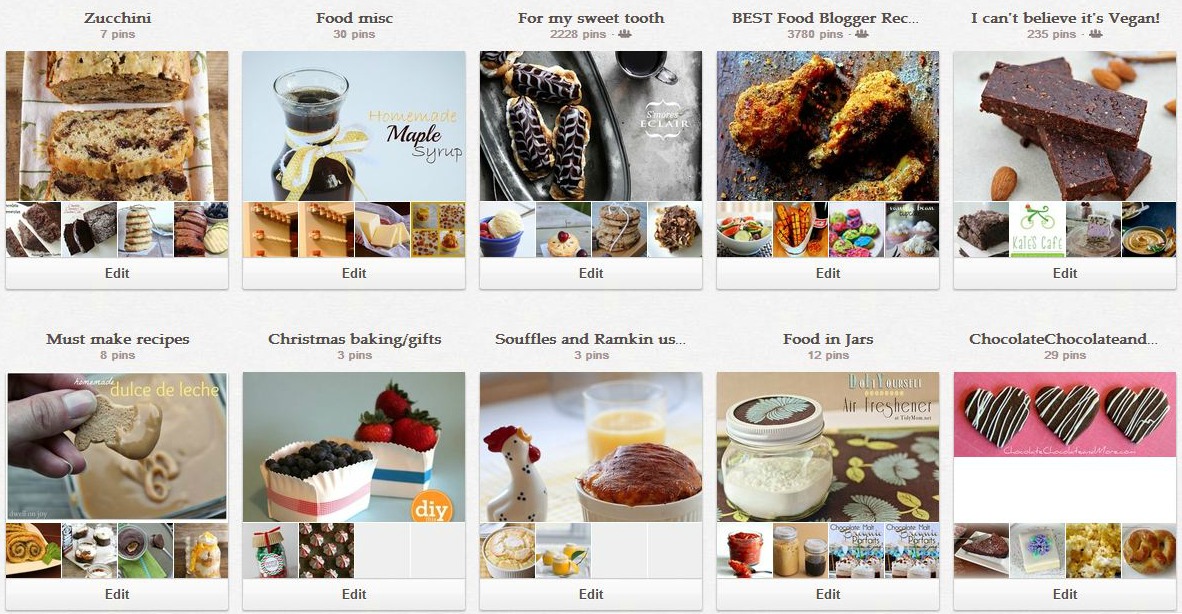Image resolution: width=1182 pixels, height=614 pixels.
Task: Click the group icon beside 2228 pins
Action: coord(625,34)
